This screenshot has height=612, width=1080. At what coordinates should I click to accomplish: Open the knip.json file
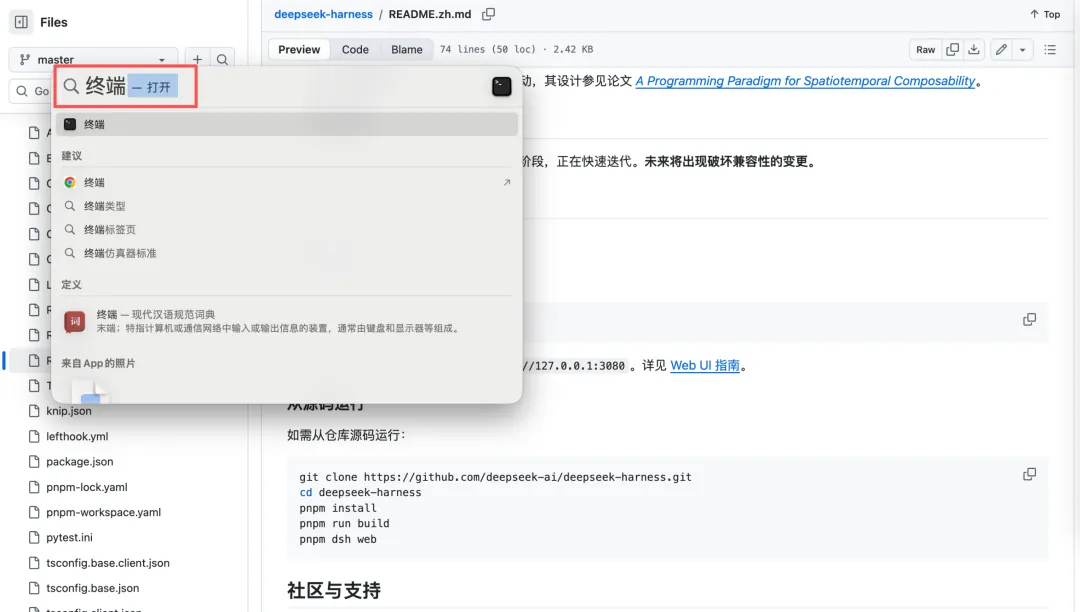click(68, 411)
